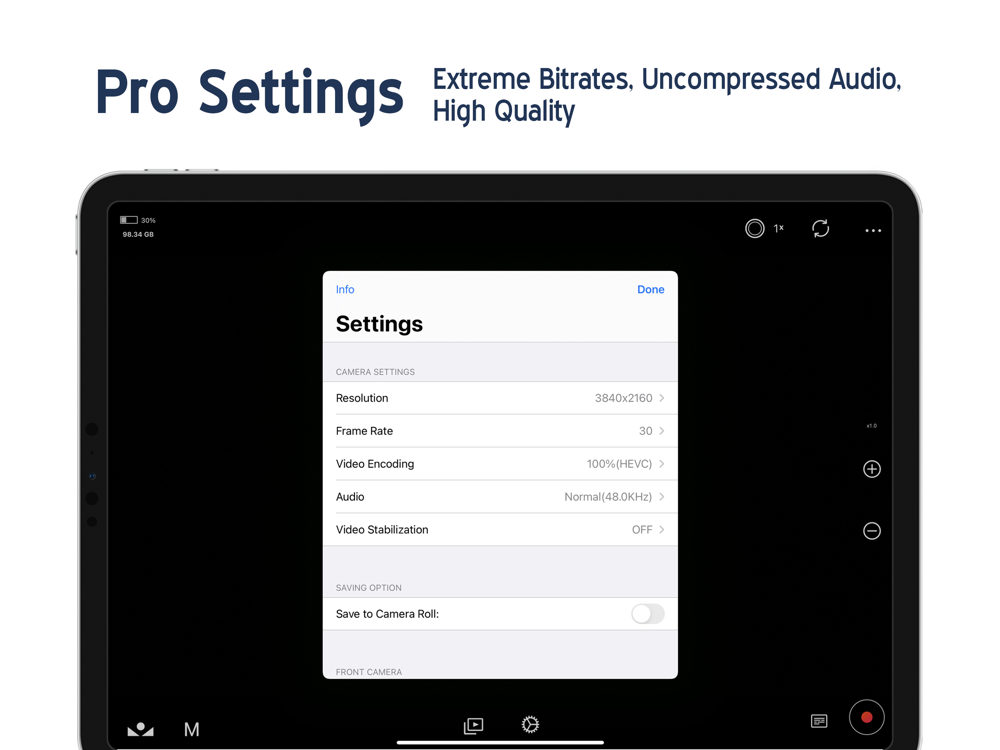Open the three-dot more options menu
The image size is (1000, 750).
(x=873, y=231)
